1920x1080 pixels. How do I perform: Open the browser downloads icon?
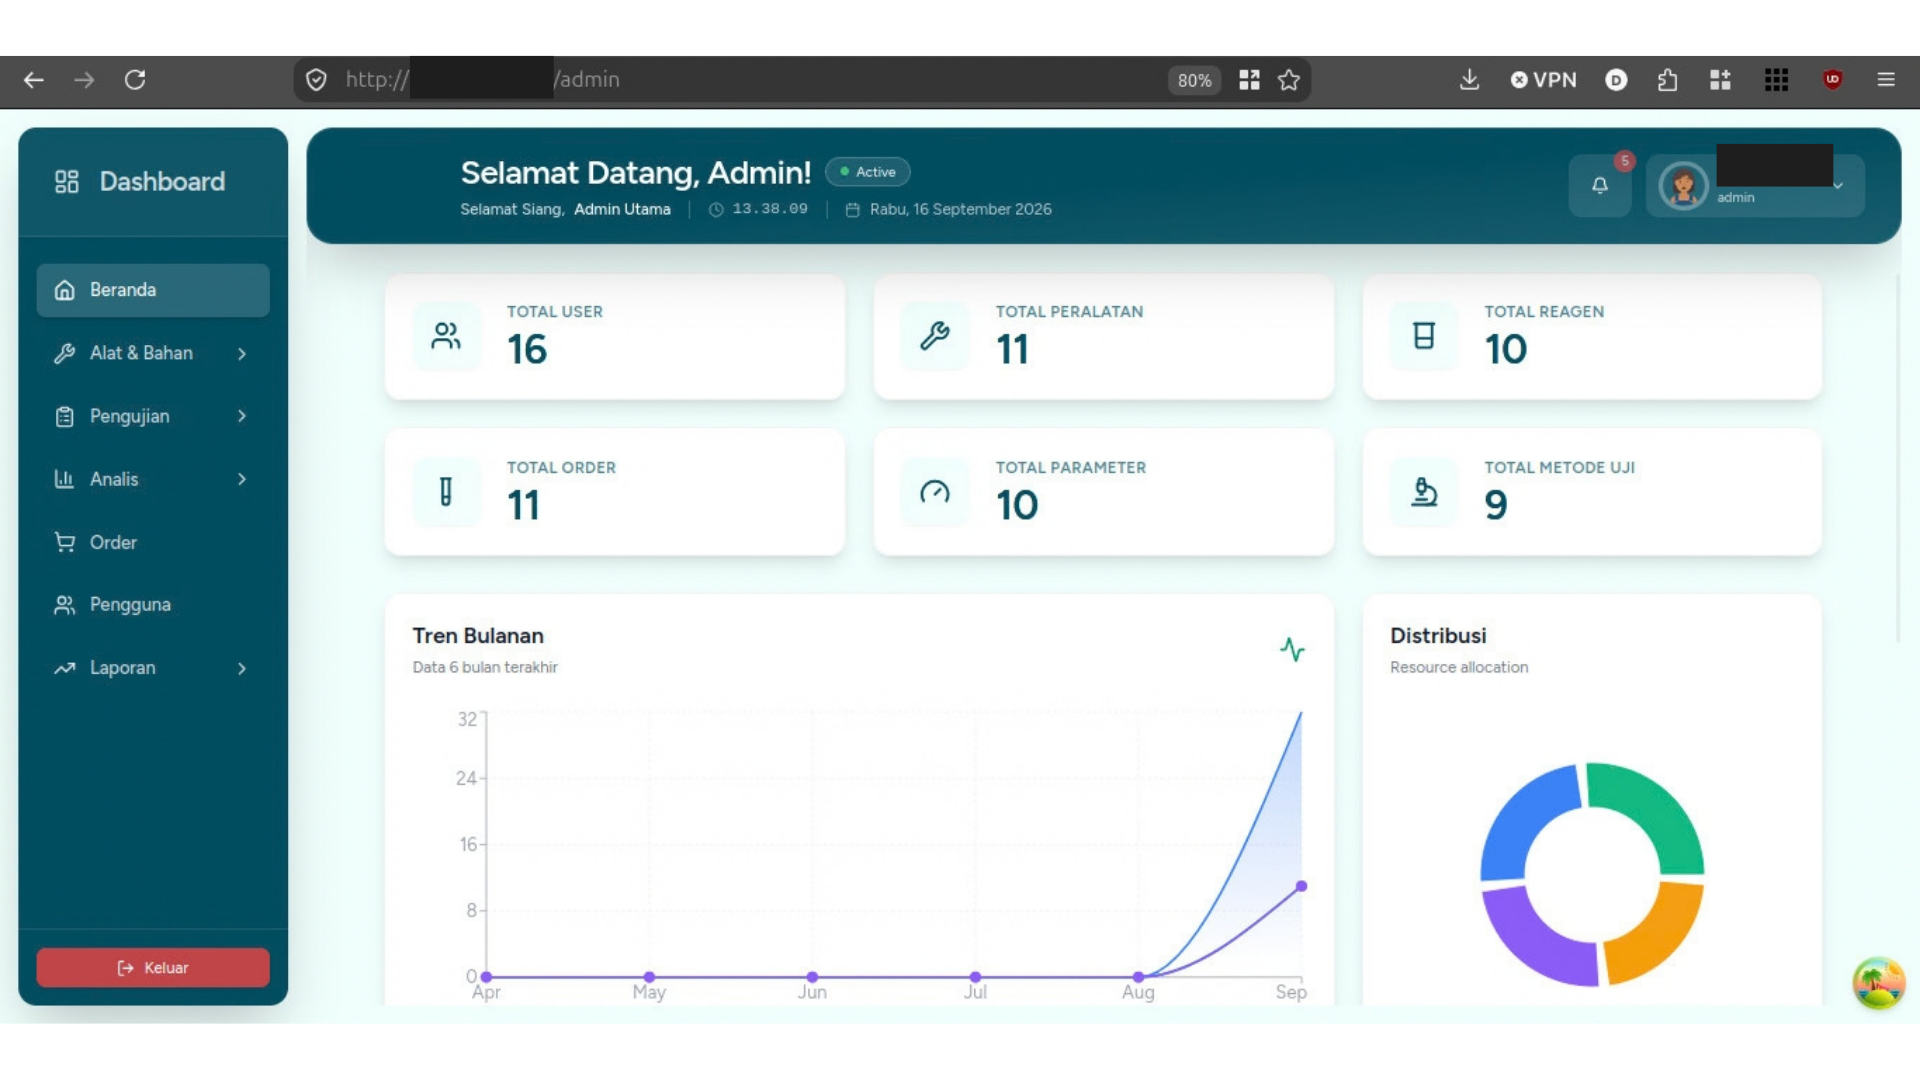(x=1469, y=80)
